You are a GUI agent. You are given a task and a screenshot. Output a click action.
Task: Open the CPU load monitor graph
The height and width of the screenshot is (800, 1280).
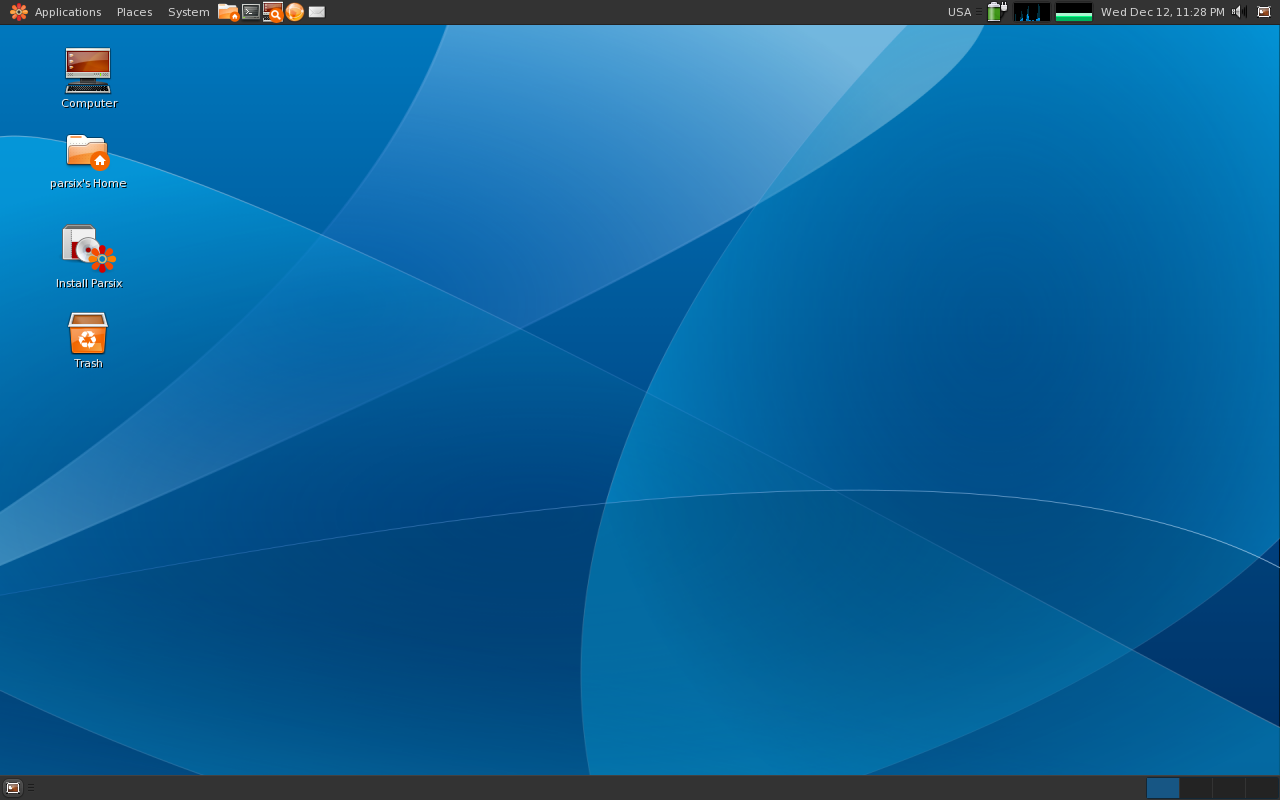pyautogui.click(x=1032, y=12)
